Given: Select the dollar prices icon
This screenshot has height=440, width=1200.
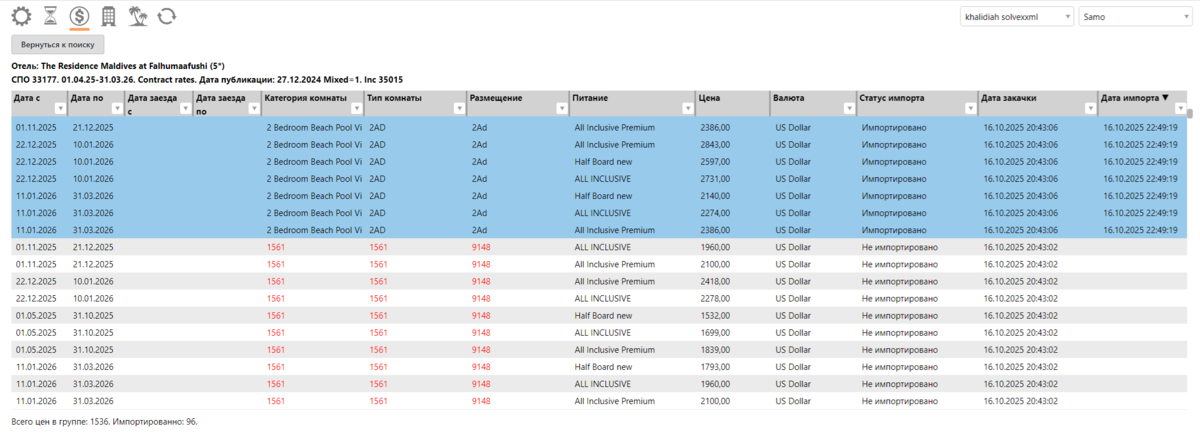Looking at the screenshot, I should [x=79, y=16].
